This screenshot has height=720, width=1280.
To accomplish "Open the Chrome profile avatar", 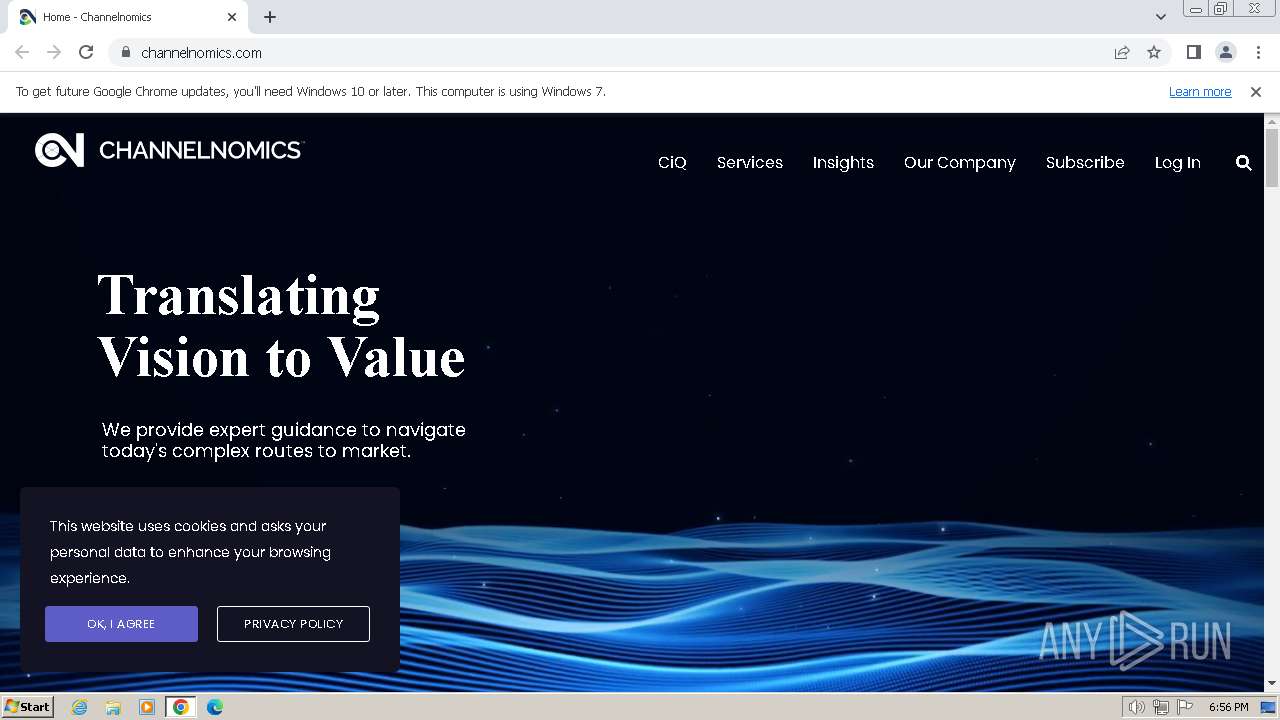I will point(1225,52).
